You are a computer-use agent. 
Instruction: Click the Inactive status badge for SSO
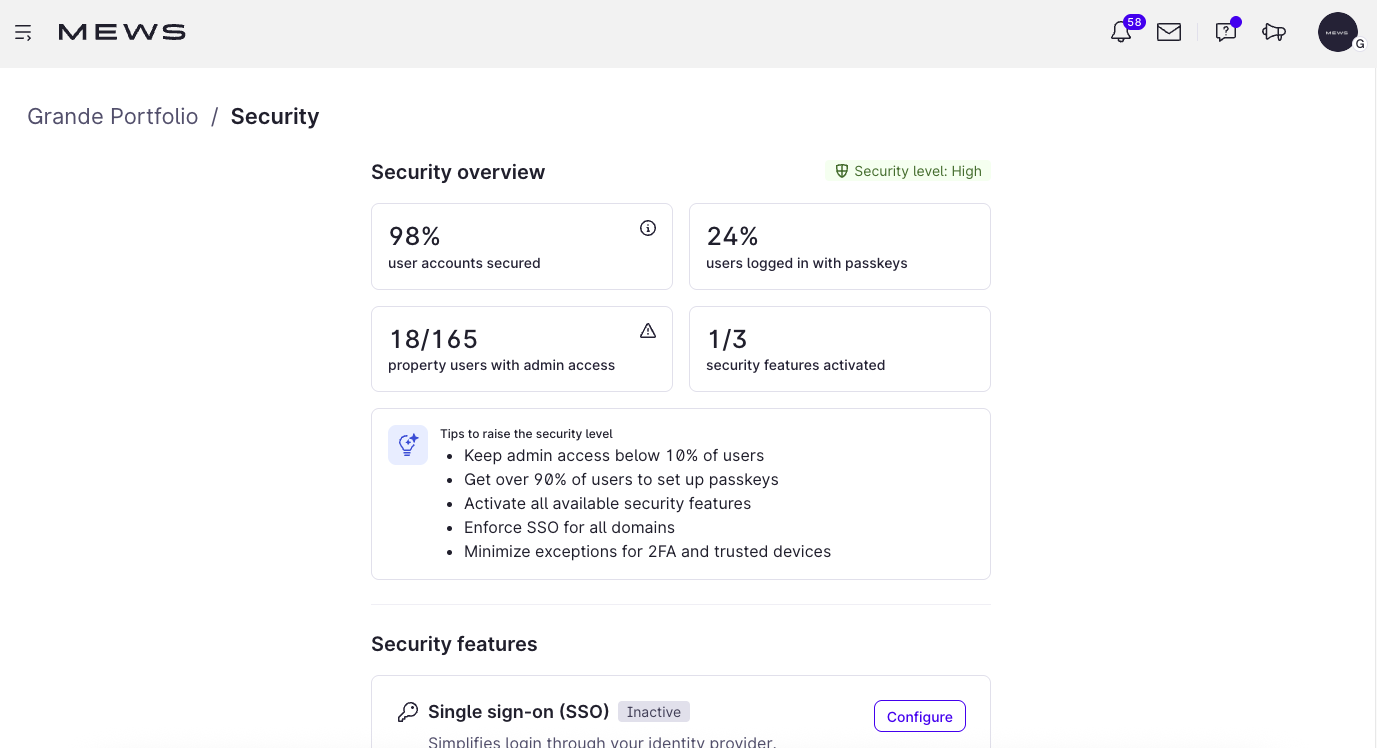[654, 711]
